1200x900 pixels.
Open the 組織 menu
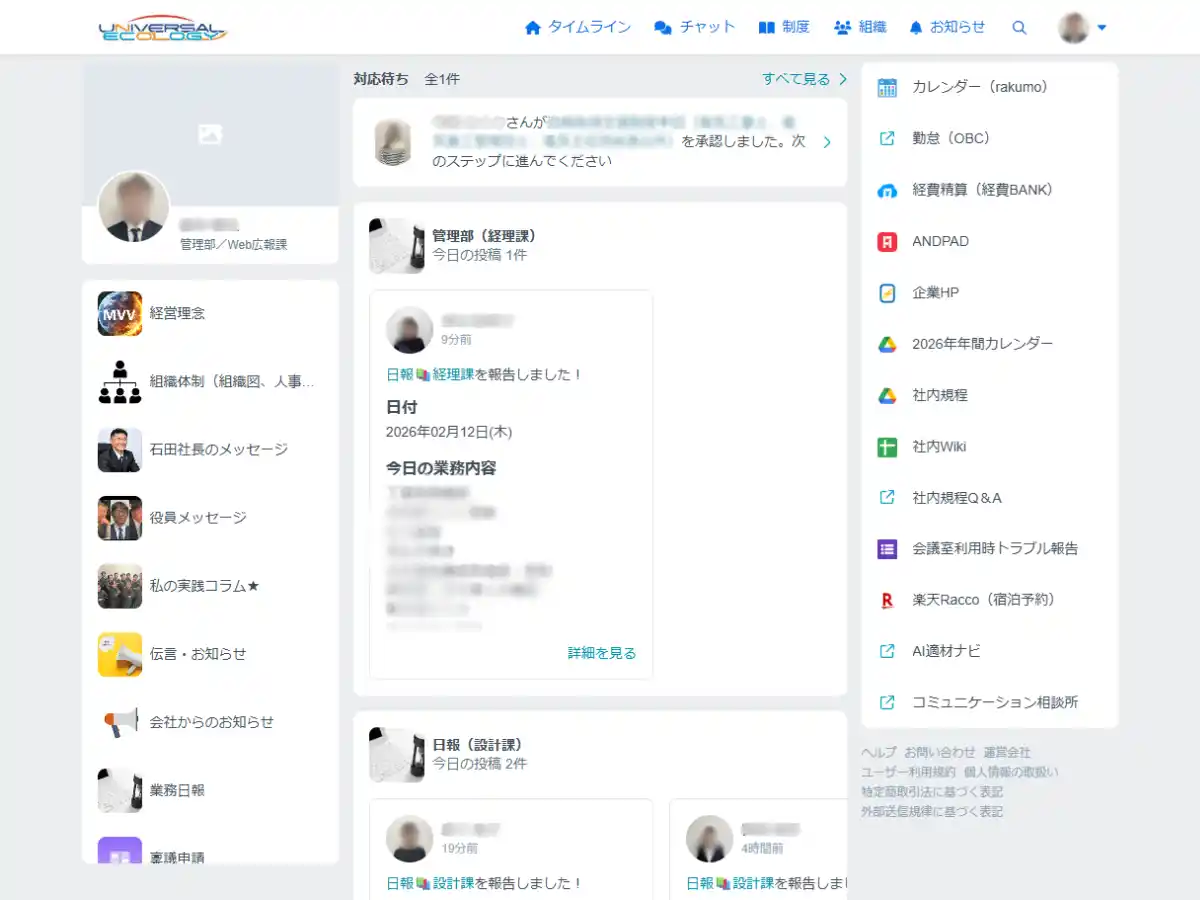(860, 28)
